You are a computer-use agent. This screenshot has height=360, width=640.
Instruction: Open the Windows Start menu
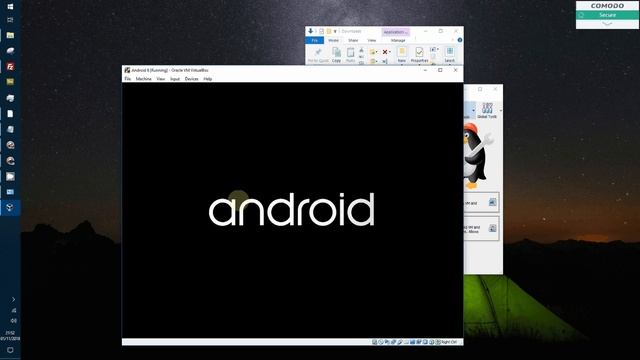(x=10, y=6)
